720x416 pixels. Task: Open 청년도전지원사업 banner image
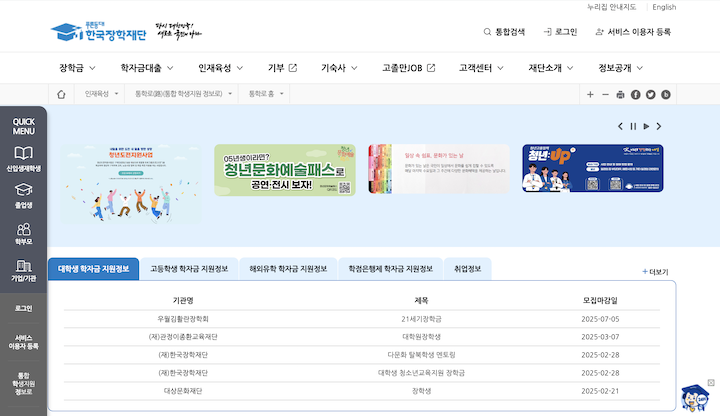click(131, 184)
